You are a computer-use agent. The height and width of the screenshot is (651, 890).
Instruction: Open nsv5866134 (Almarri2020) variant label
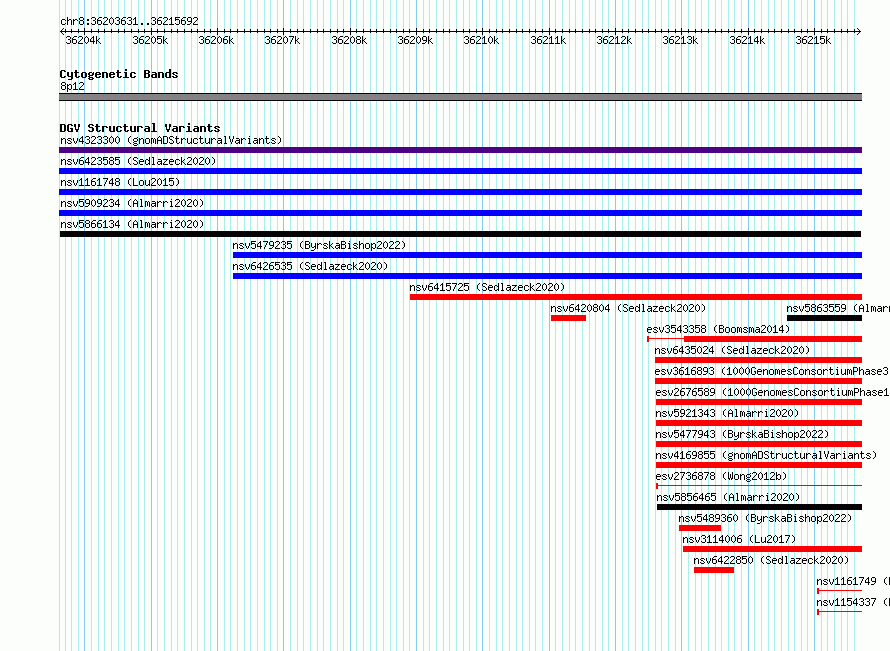(x=132, y=224)
